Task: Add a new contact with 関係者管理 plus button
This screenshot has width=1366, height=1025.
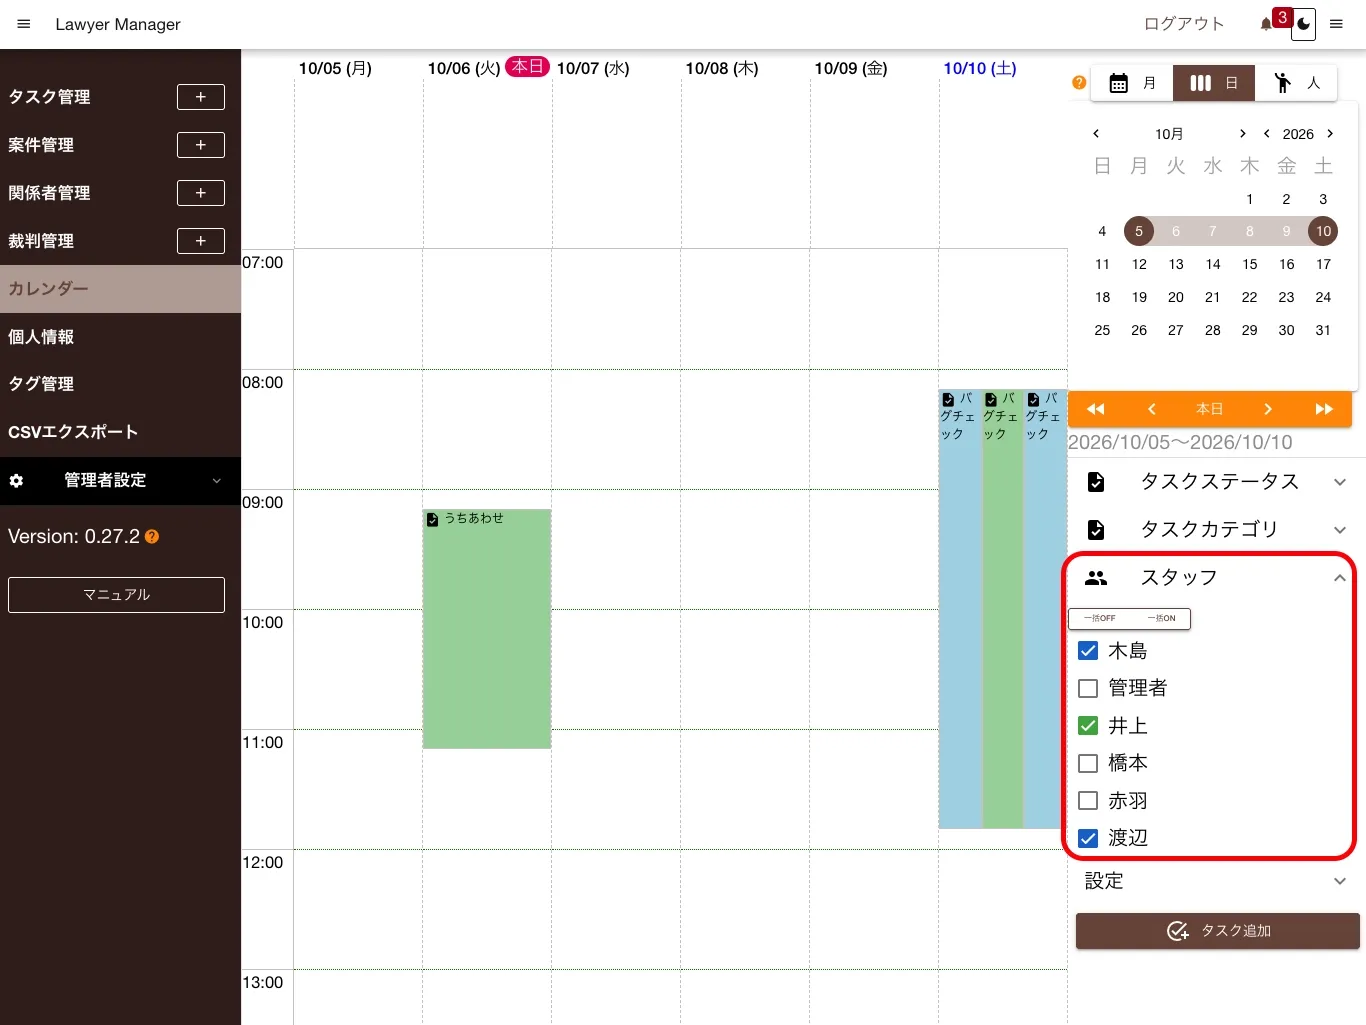Action: click(x=201, y=193)
